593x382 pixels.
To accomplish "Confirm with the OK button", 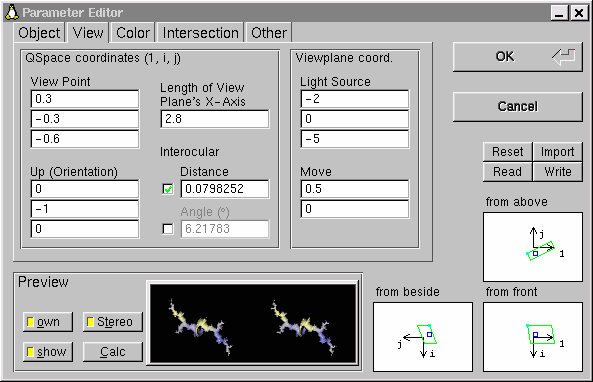I will 517,57.
